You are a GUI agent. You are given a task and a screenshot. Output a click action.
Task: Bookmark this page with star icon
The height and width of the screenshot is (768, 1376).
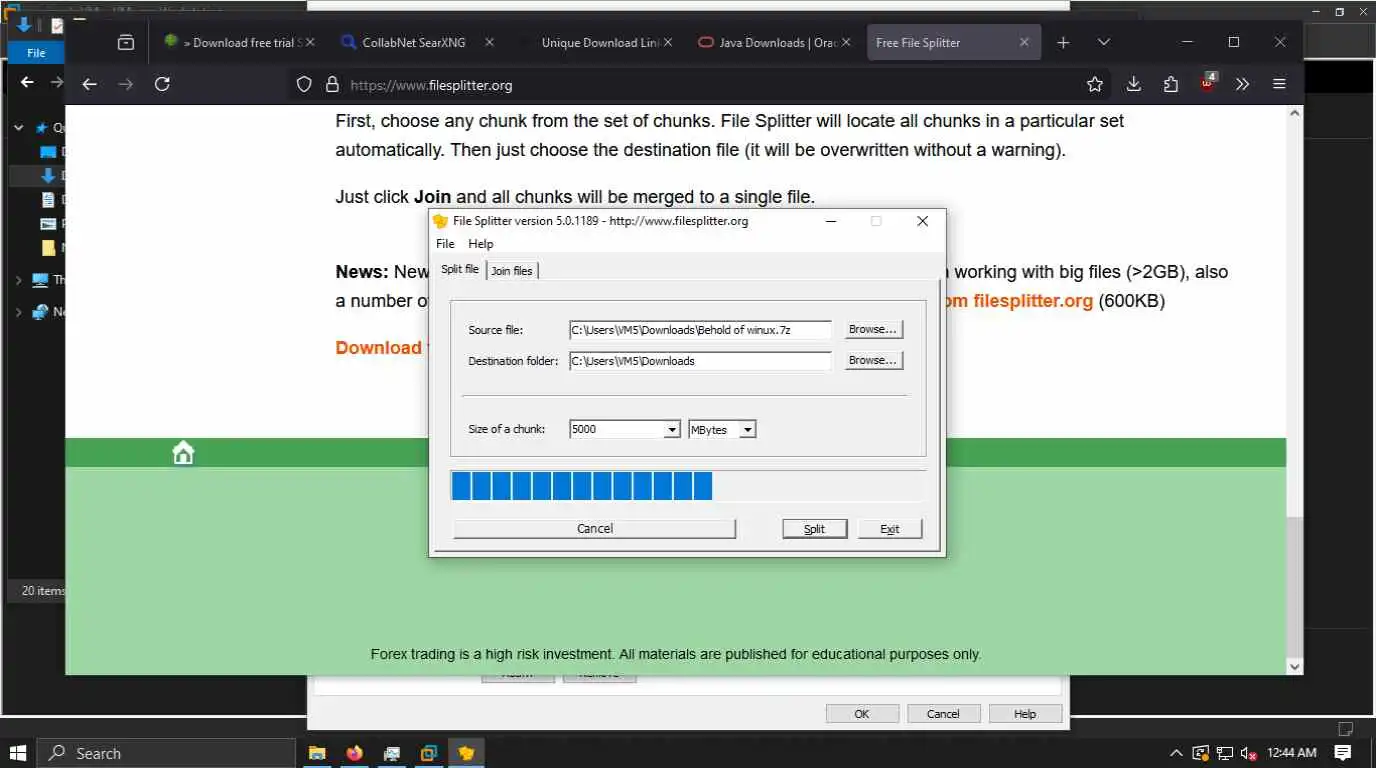click(x=1095, y=85)
